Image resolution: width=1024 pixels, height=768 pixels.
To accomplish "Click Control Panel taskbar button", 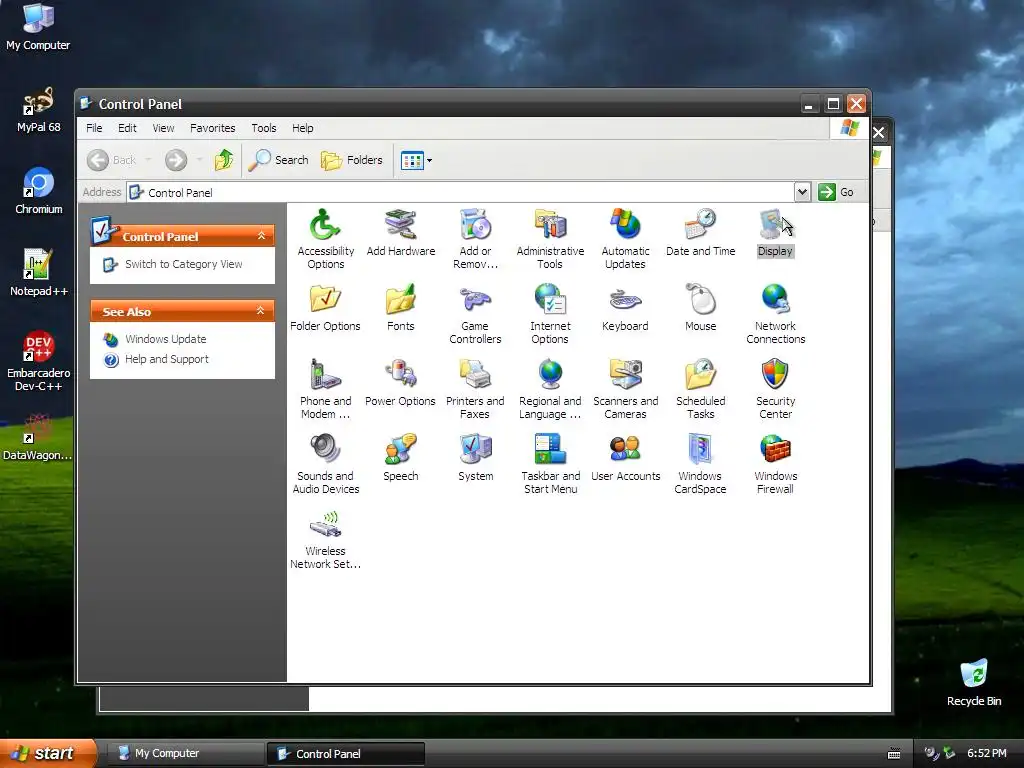I will pyautogui.click(x=345, y=754).
